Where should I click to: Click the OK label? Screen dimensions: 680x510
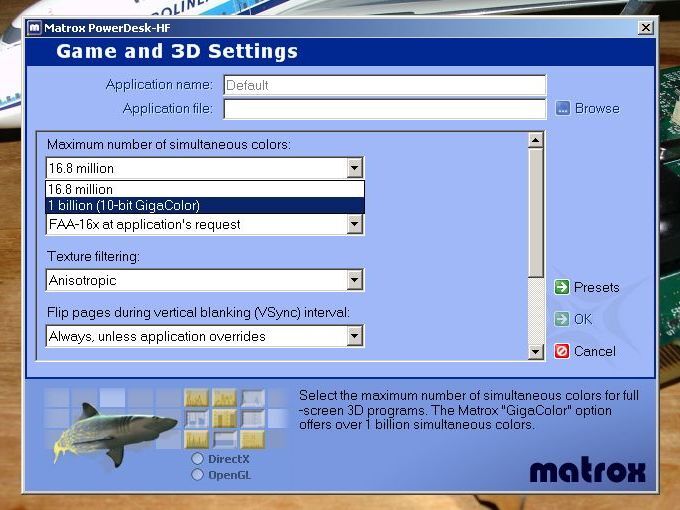583,319
